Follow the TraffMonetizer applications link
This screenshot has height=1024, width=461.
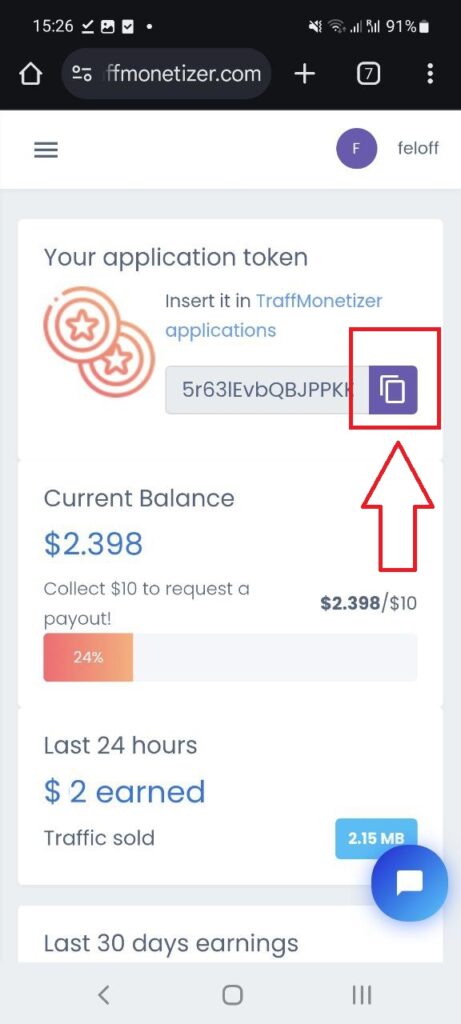(274, 315)
